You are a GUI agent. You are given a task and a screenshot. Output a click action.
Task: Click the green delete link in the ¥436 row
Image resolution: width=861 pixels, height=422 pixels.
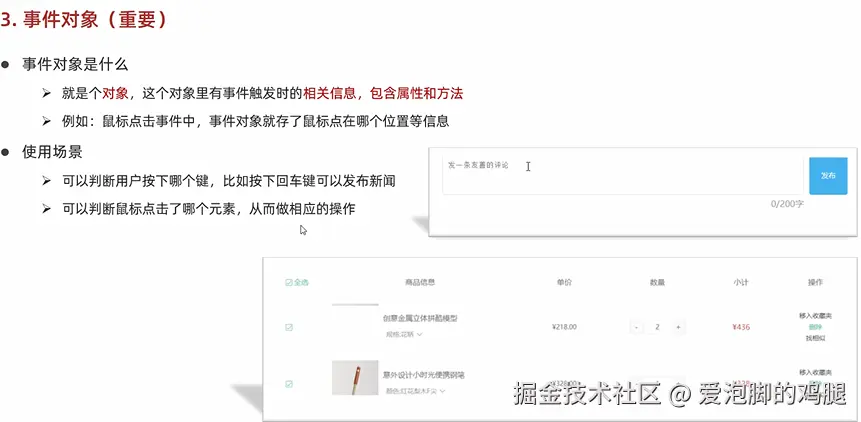click(815, 327)
